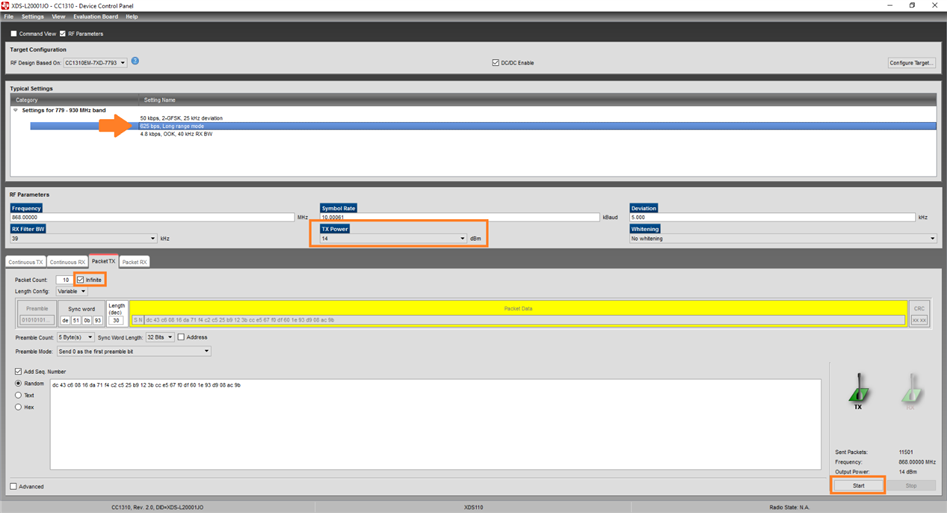Open the Preamble Count dropdown

(75, 337)
